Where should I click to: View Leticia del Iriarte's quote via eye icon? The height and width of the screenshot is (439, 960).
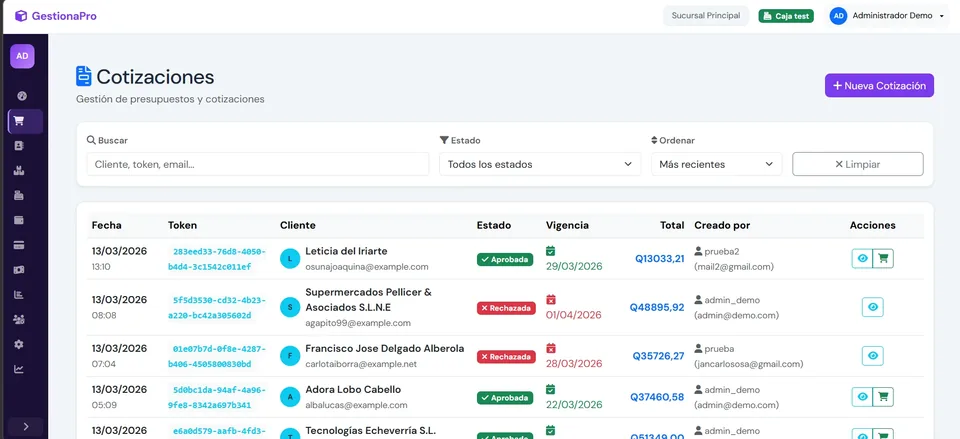tap(862, 258)
